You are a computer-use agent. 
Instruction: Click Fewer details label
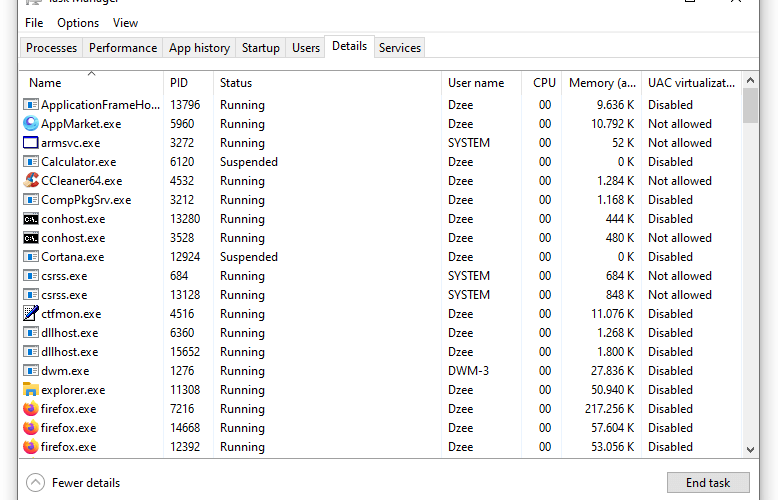pyautogui.click(x=86, y=483)
